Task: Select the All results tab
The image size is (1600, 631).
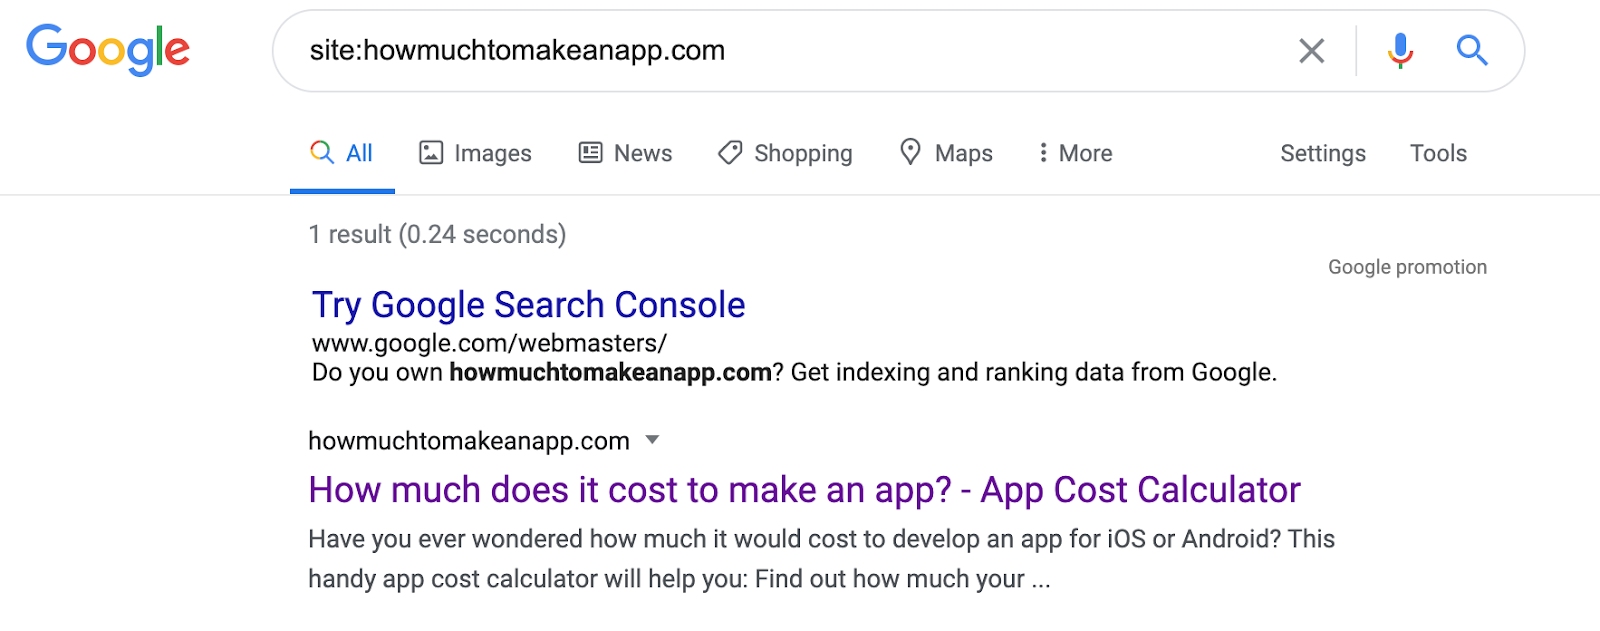Action: [x=342, y=153]
